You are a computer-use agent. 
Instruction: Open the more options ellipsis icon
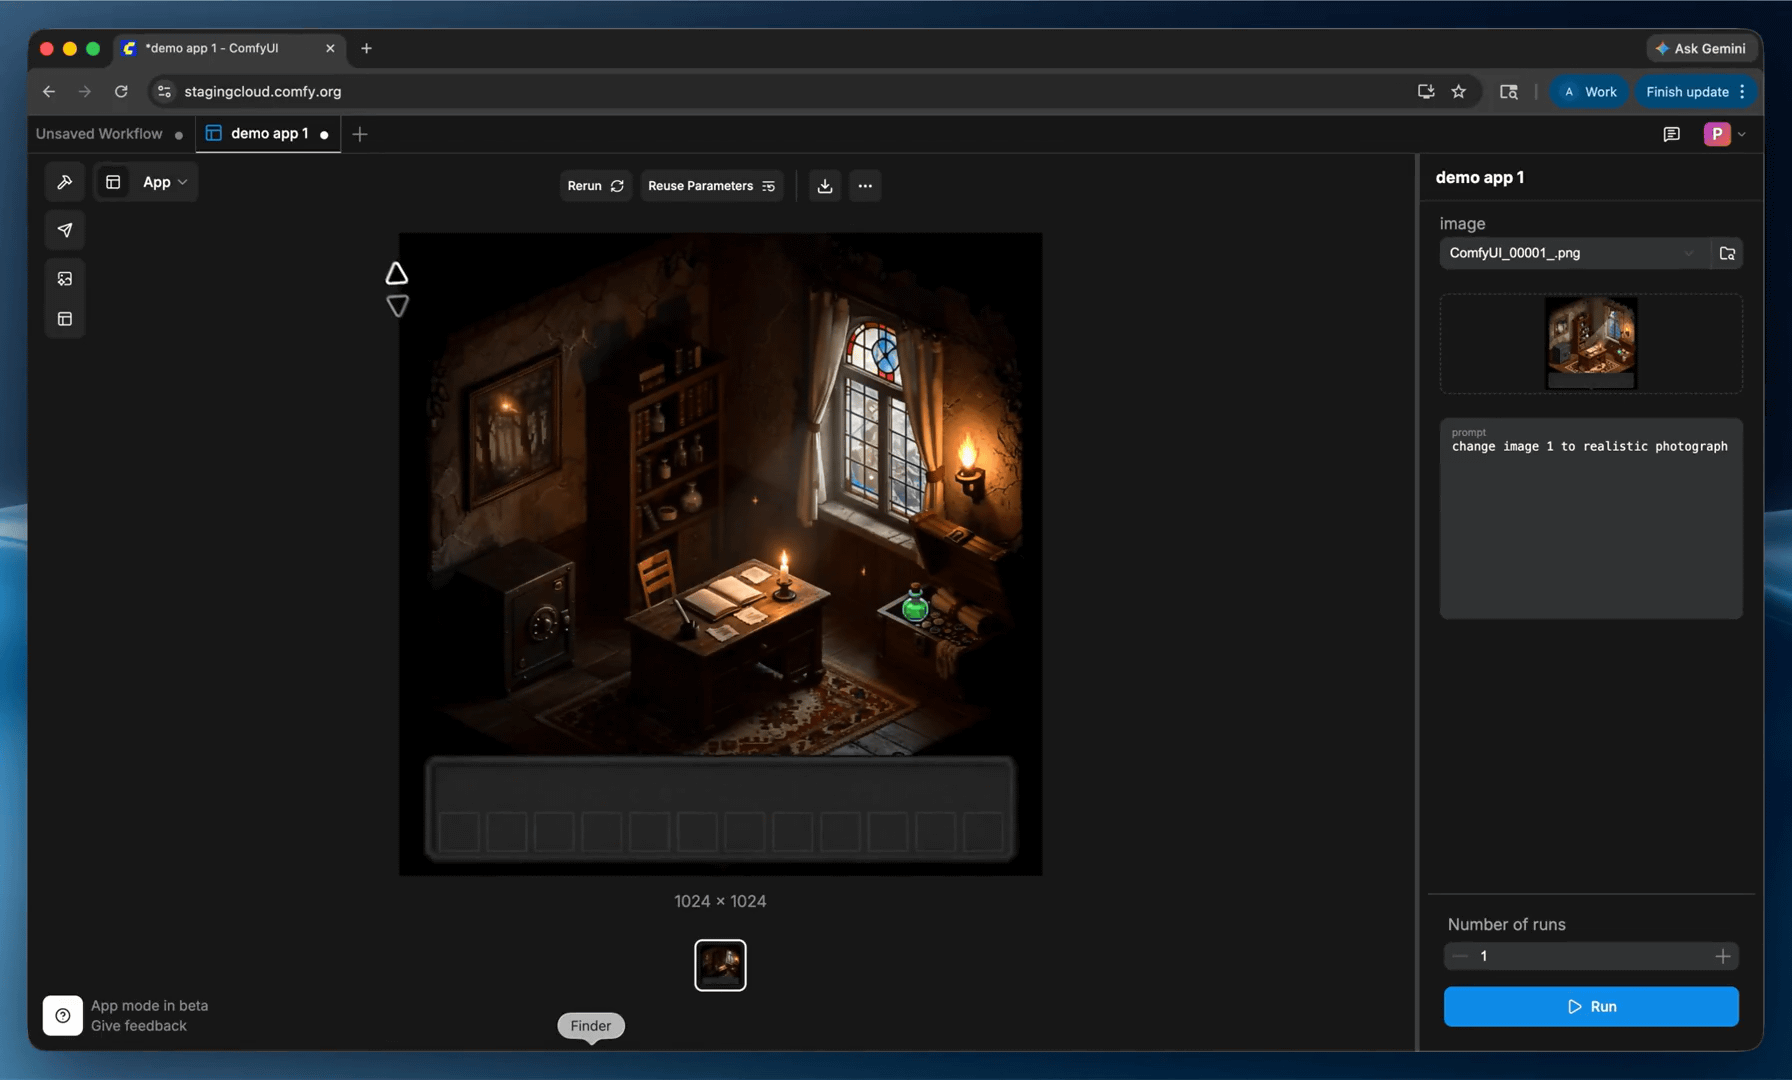865,186
